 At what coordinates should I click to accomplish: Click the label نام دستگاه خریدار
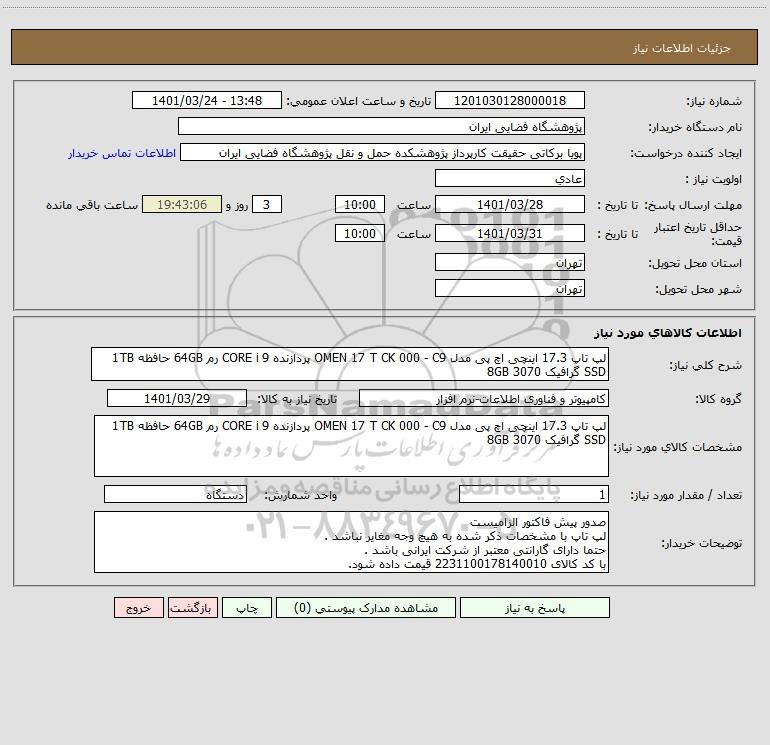[695, 128]
